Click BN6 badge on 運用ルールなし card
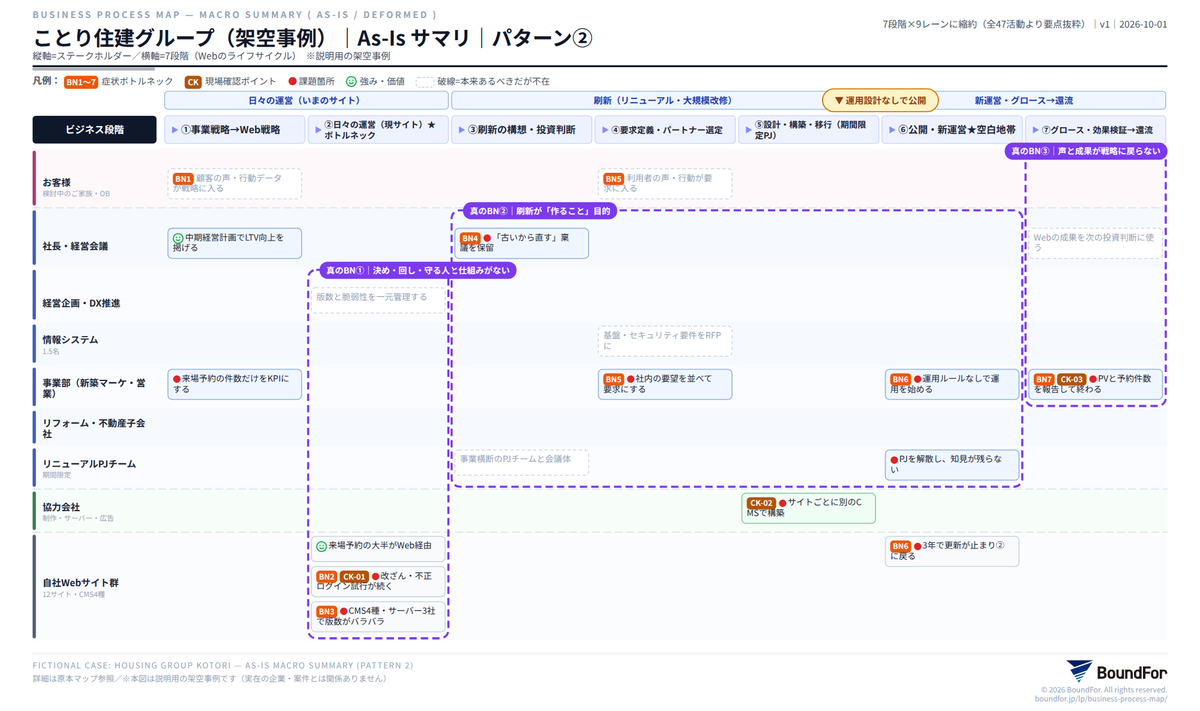The image size is (1200, 711). pos(900,379)
